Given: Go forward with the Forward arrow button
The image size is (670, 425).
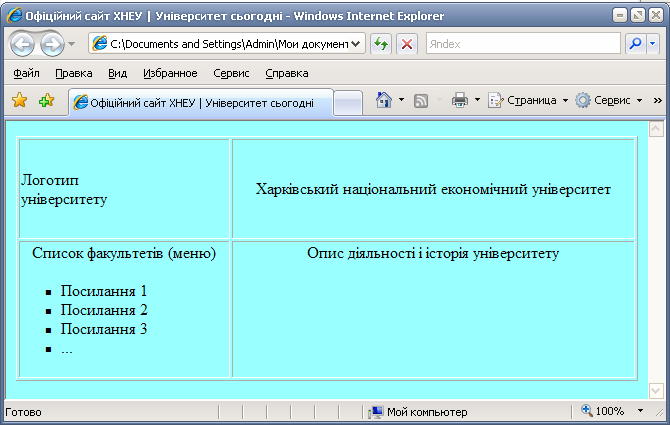Looking at the screenshot, I should [x=52, y=44].
